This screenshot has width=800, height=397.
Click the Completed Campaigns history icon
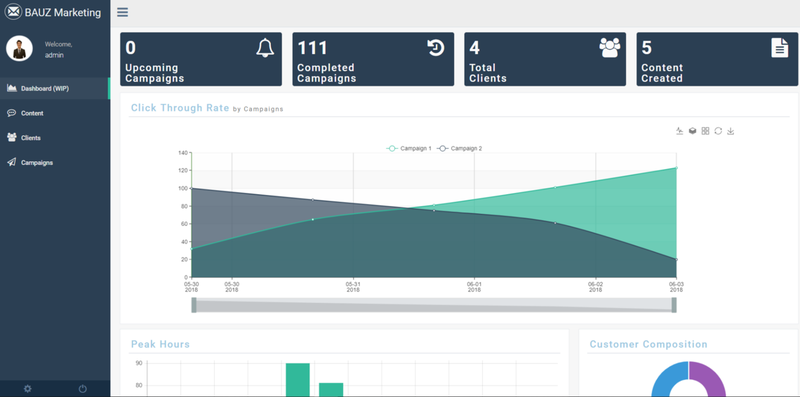click(x=436, y=47)
